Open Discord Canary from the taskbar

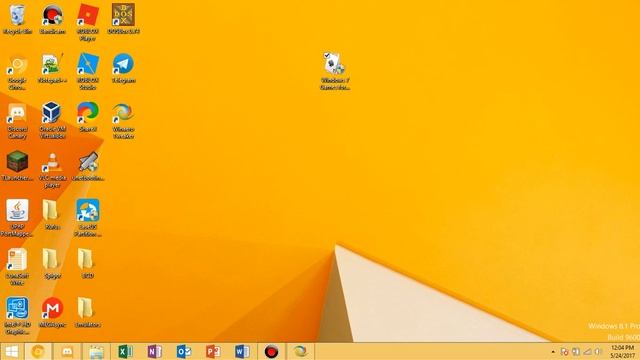pos(67,351)
